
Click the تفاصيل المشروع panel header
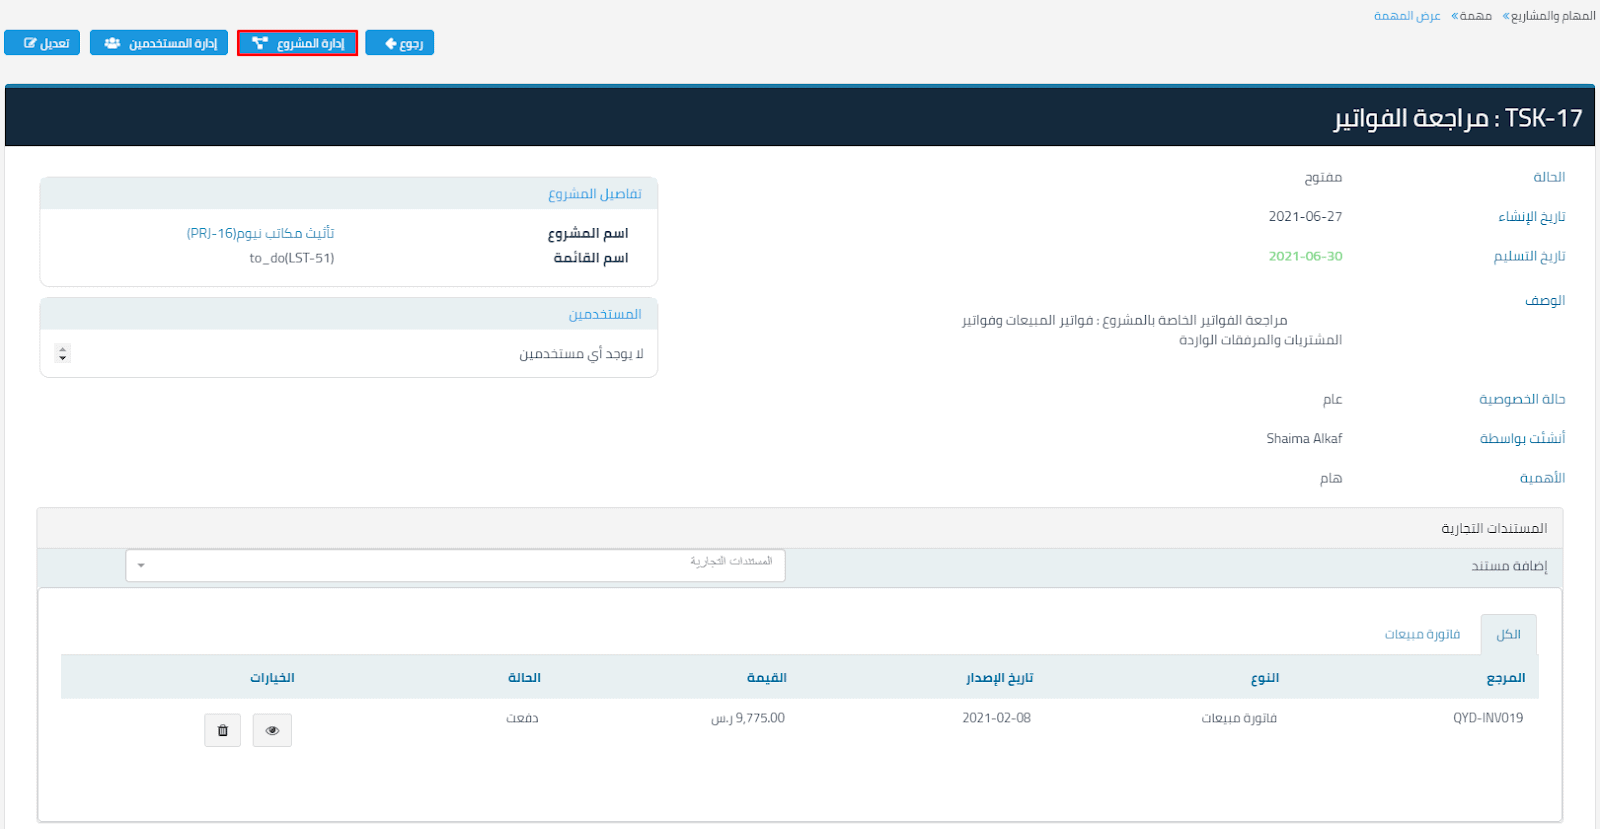[594, 194]
